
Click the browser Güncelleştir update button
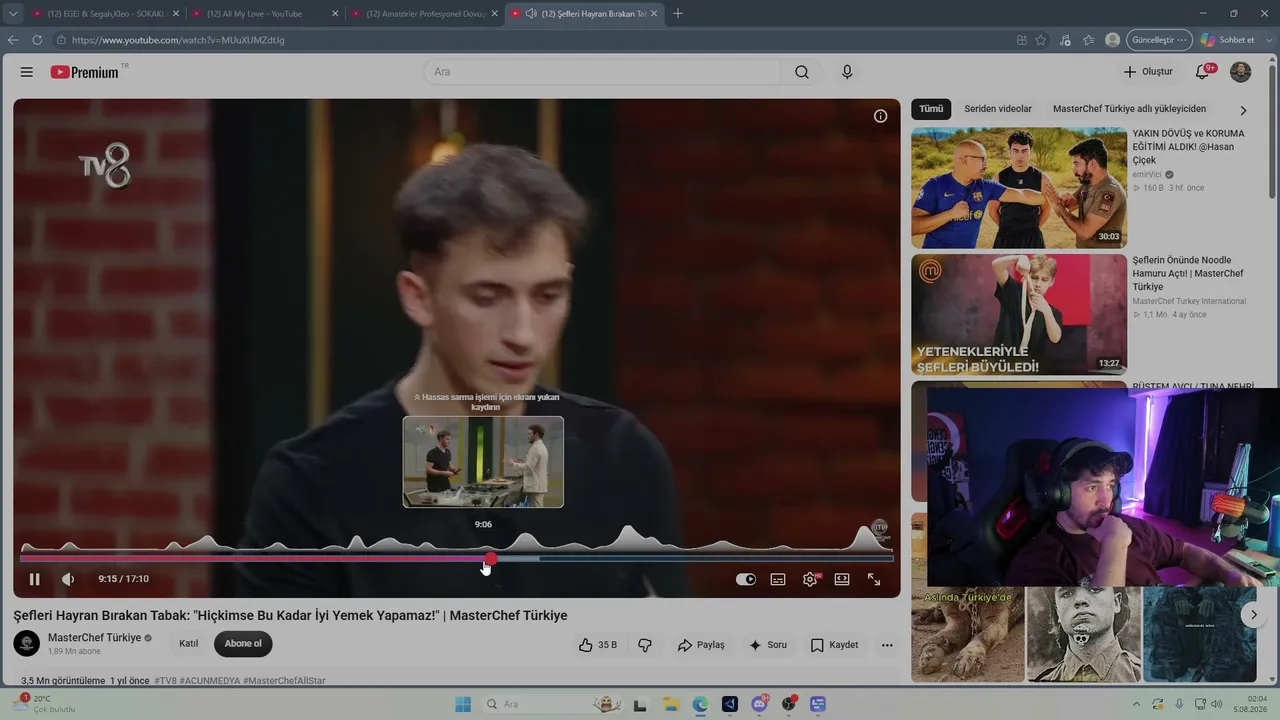point(1159,40)
